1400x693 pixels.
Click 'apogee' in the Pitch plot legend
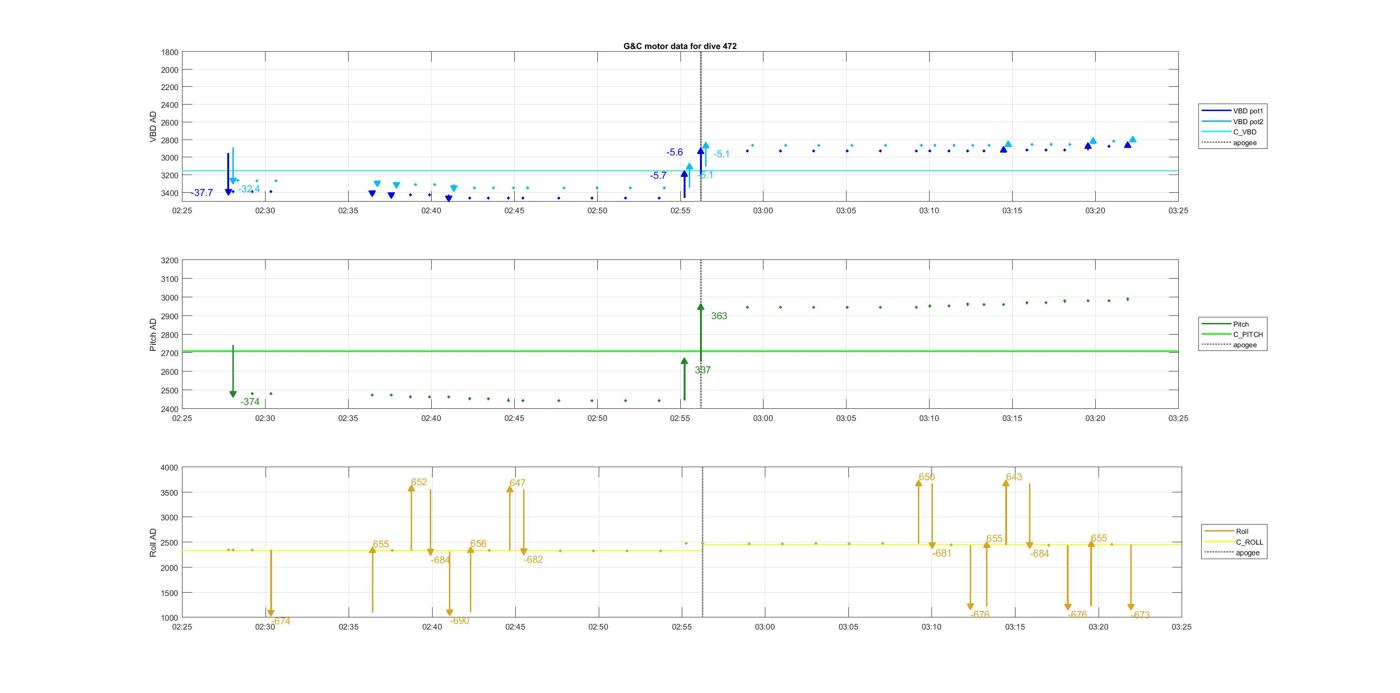[1230, 345]
